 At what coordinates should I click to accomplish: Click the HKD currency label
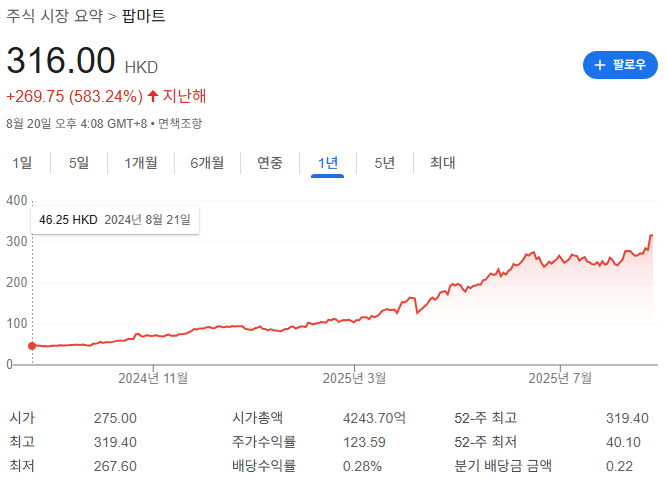[x=141, y=67]
